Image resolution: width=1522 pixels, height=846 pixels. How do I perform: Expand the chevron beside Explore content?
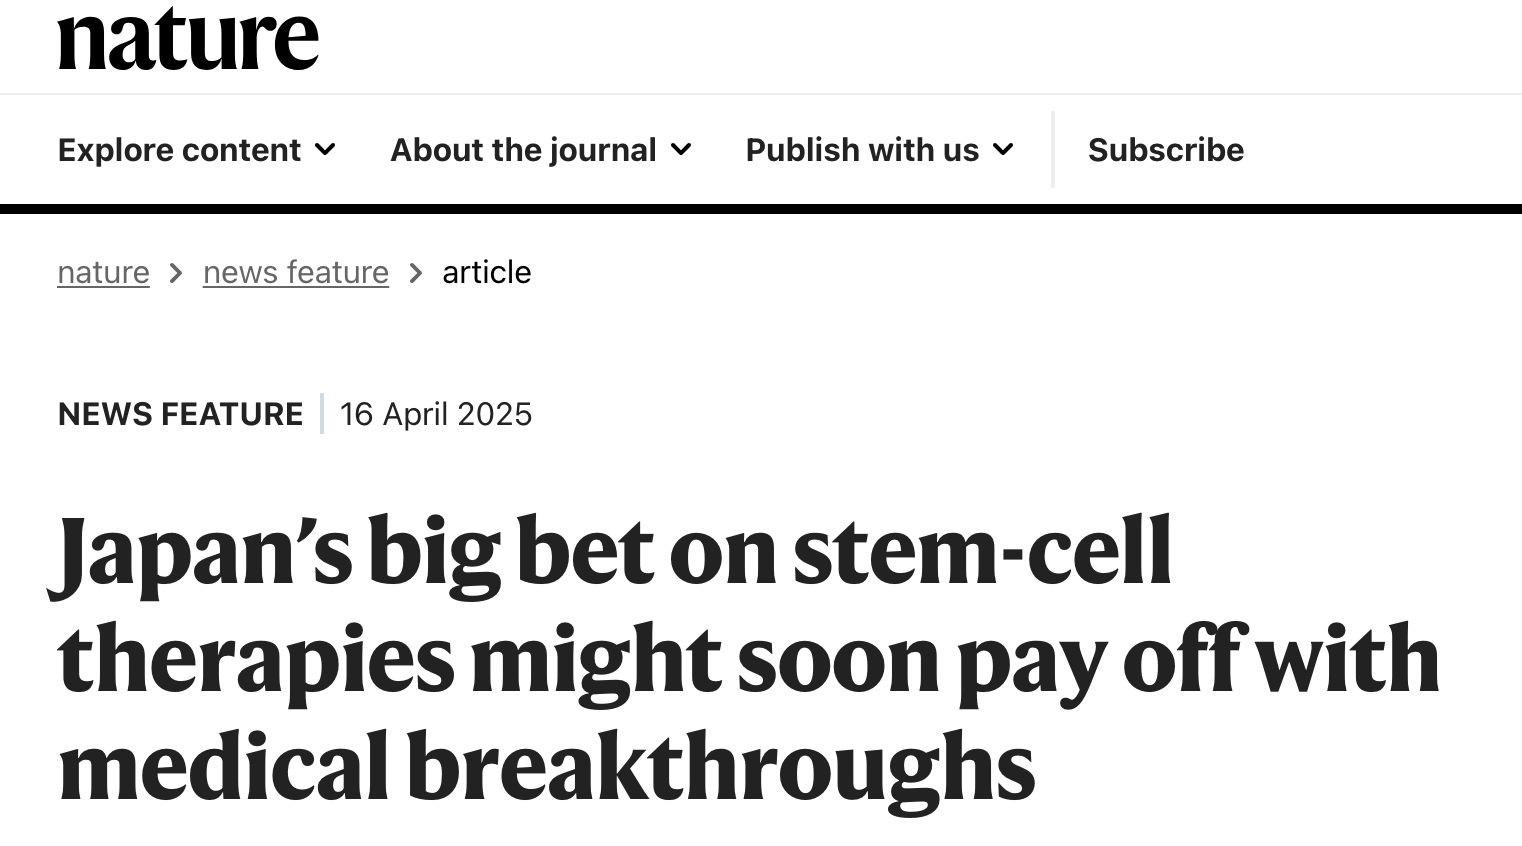click(x=325, y=150)
